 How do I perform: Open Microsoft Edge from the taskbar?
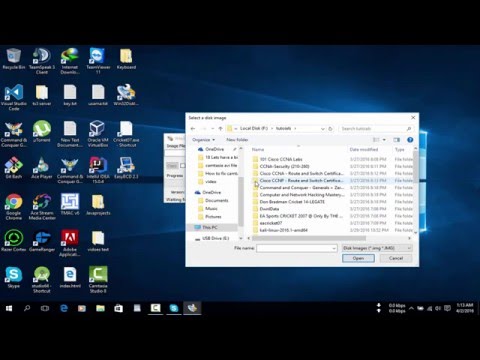pos(64,308)
